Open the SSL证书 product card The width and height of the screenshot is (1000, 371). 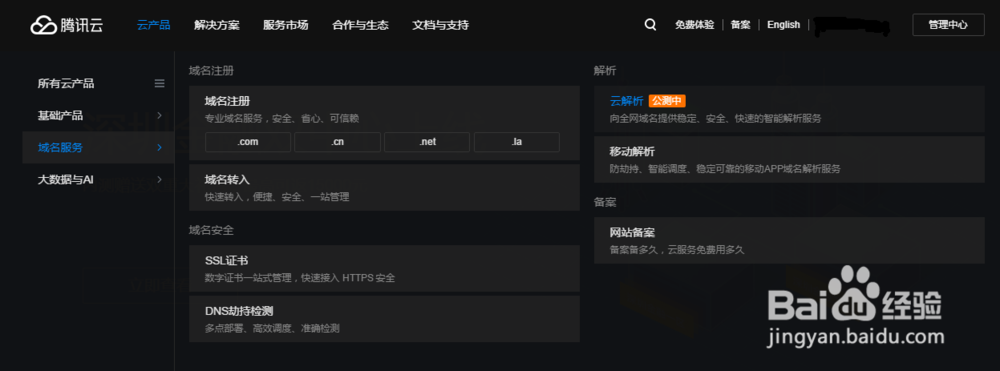385,268
